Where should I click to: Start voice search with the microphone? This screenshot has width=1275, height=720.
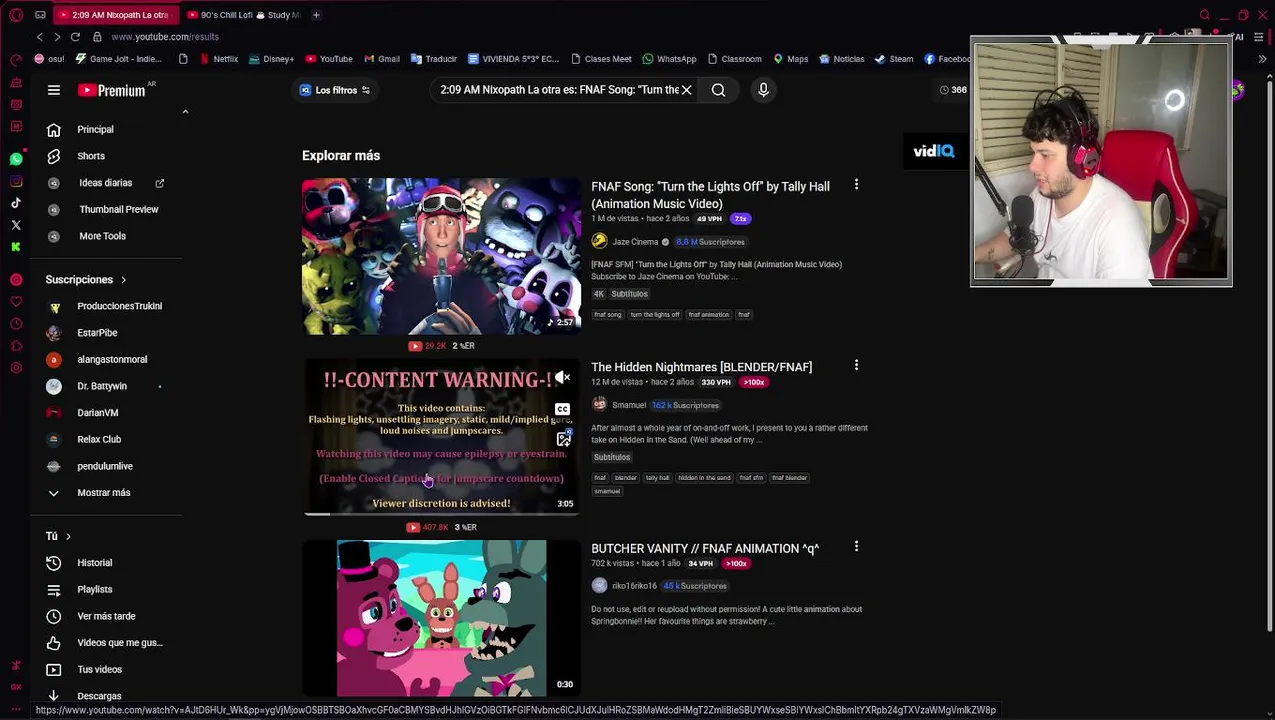tap(763, 90)
